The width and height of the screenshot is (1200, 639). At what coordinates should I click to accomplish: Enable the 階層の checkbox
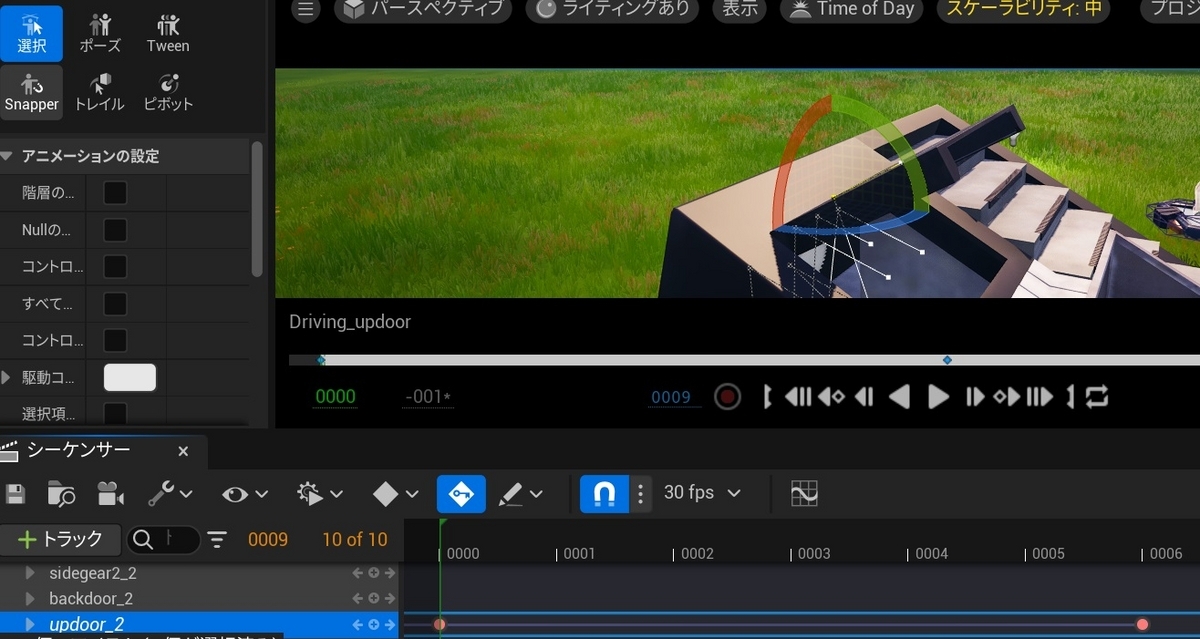tap(115, 193)
